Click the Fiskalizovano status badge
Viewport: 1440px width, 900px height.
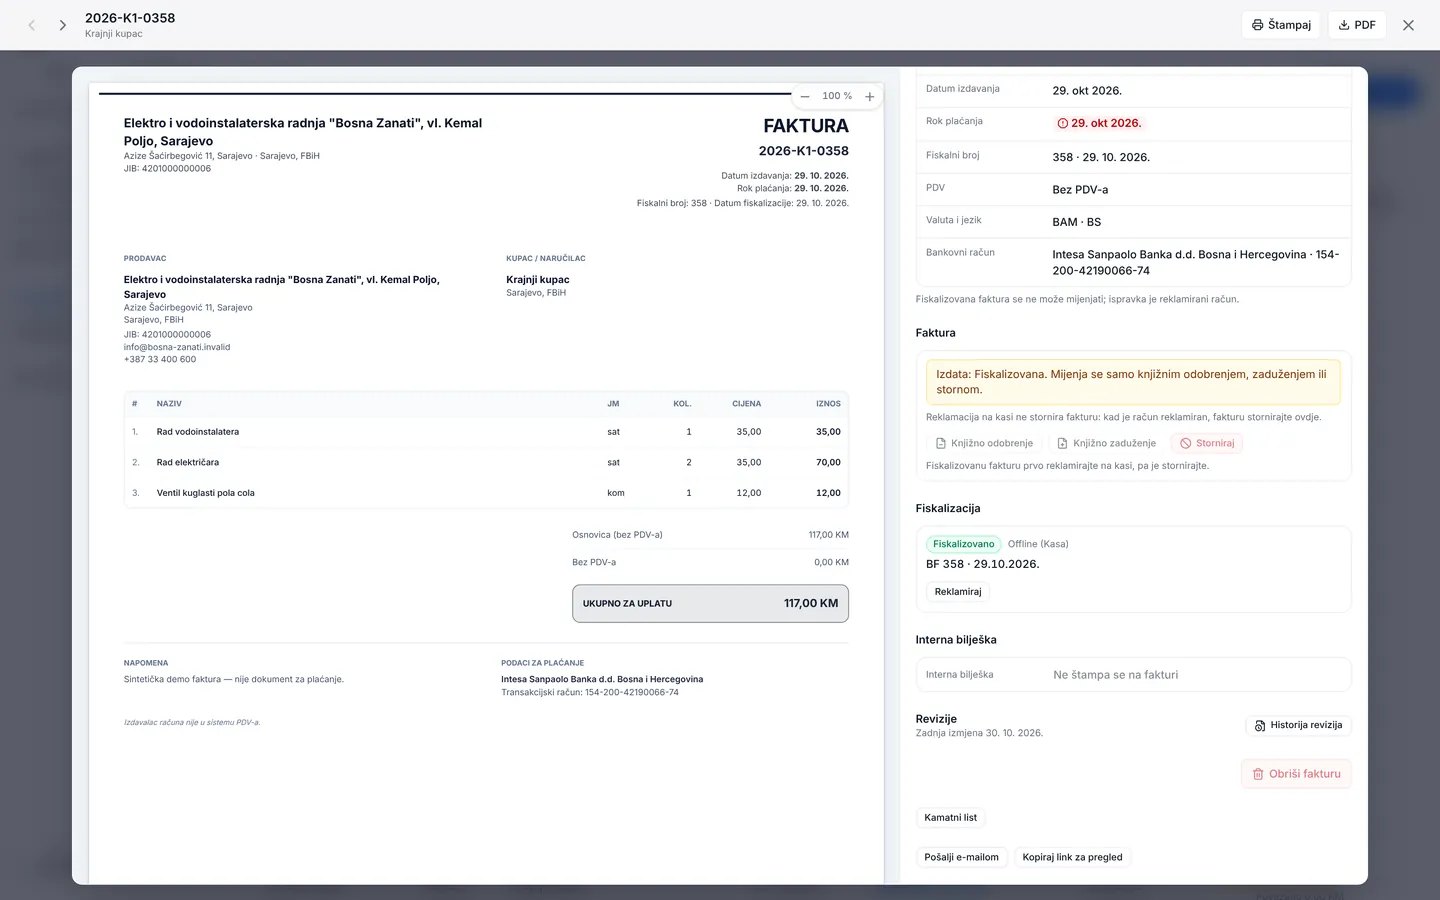click(x=963, y=544)
